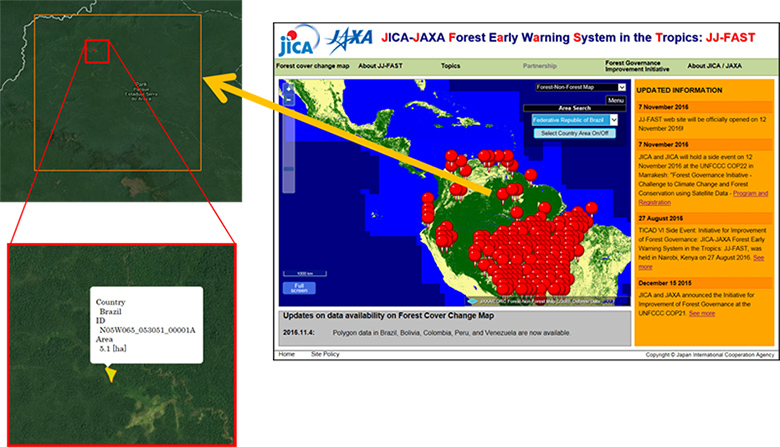Toggle Select Country Area On/Off

pos(575,133)
